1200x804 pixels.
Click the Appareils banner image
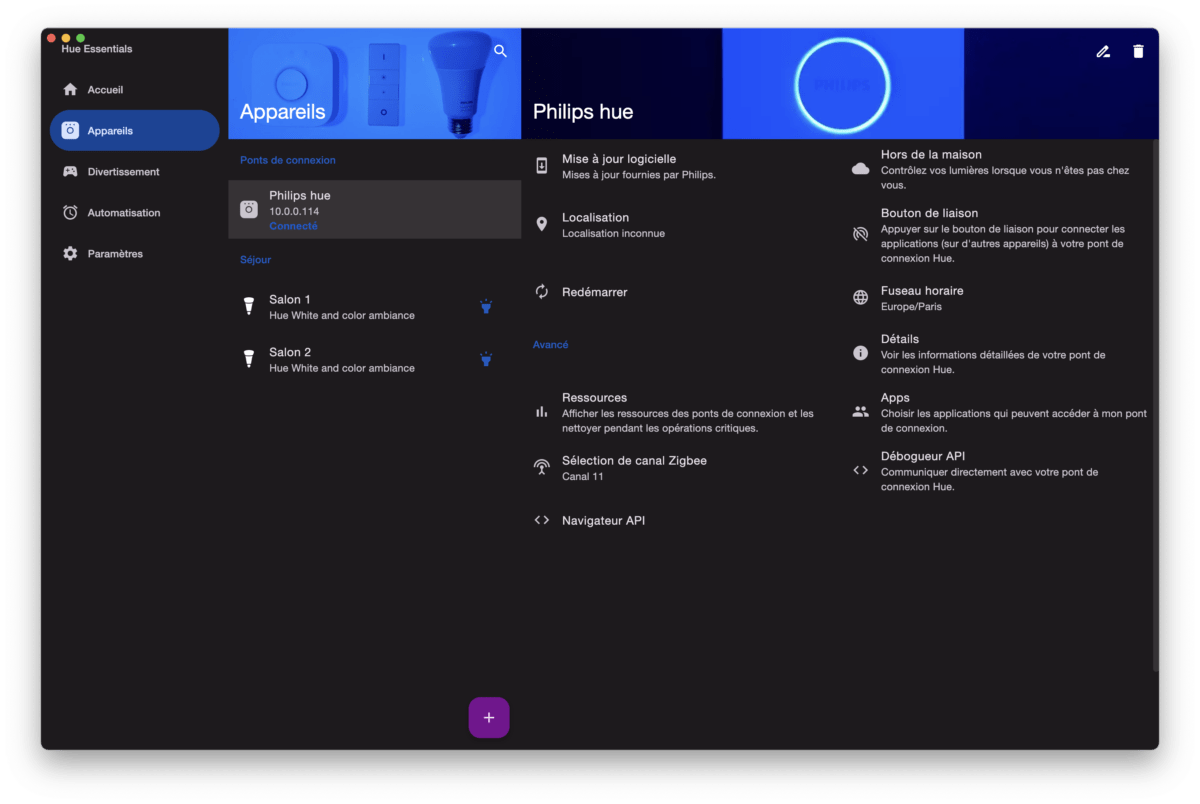pyautogui.click(x=375, y=83)
